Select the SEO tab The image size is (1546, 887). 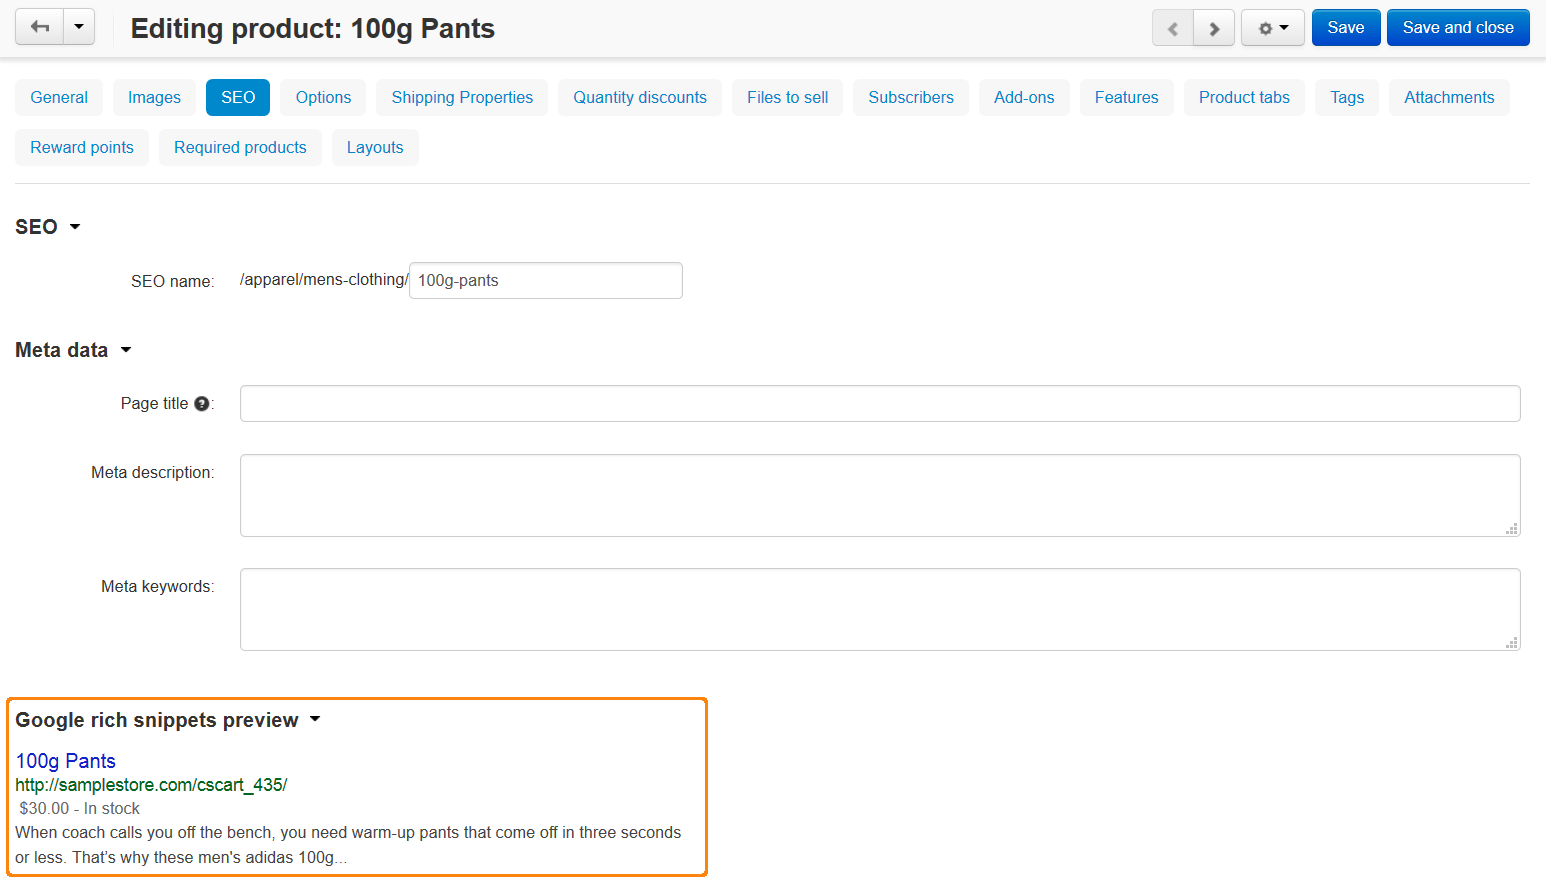coord(238,97)
